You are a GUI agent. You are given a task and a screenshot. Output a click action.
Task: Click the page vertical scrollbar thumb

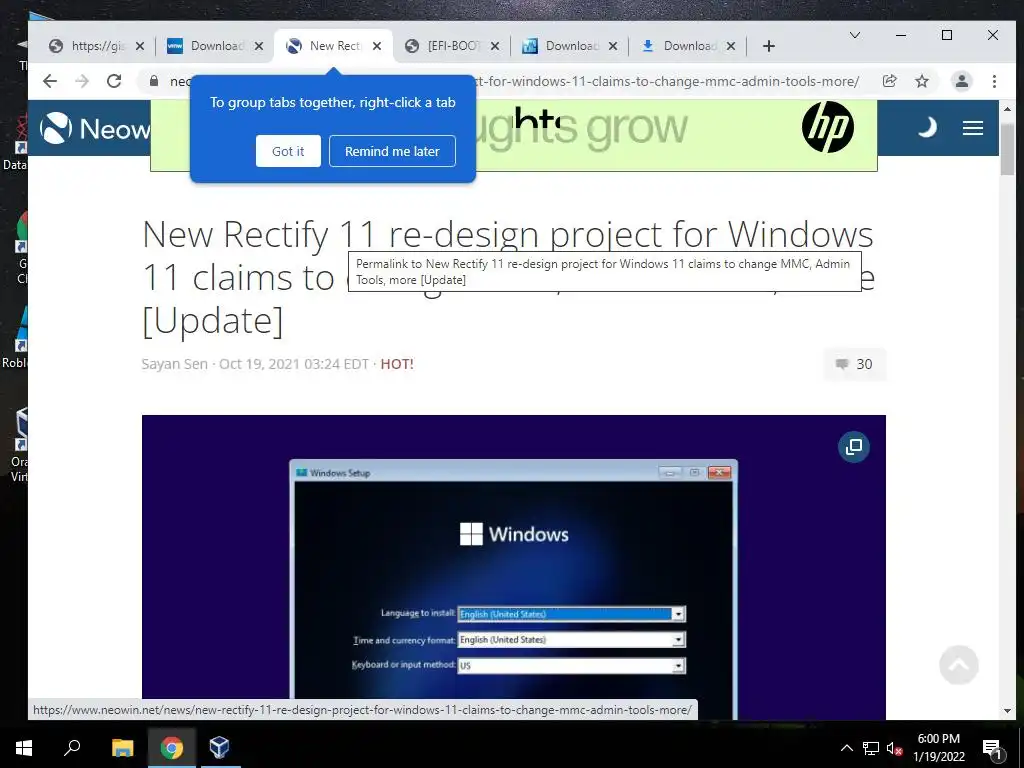pyautogui.click(x=1006, y=149)
